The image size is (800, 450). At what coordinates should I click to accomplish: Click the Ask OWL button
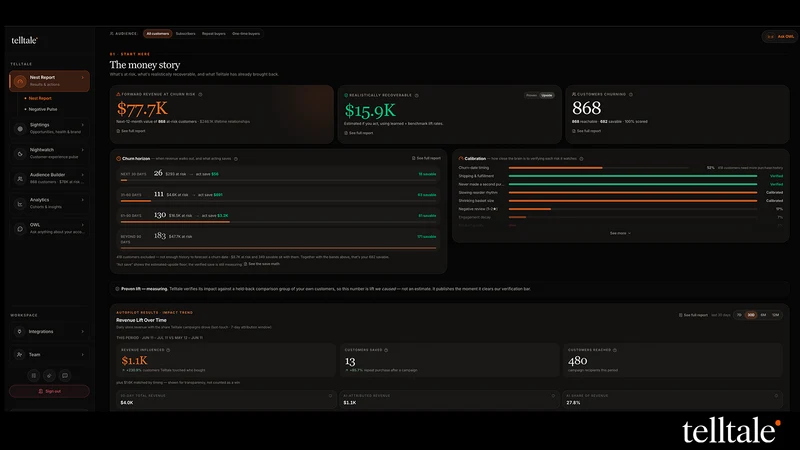pos(781,37)
